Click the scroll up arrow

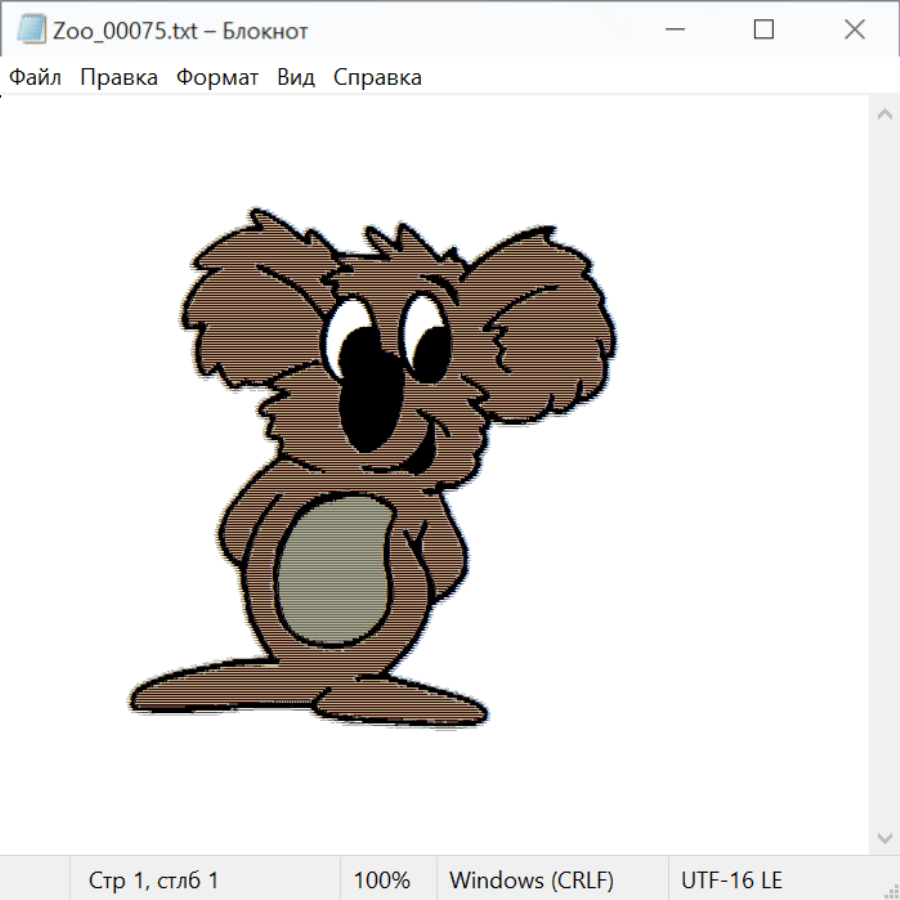pyautogui.click(x=884, y=115)
